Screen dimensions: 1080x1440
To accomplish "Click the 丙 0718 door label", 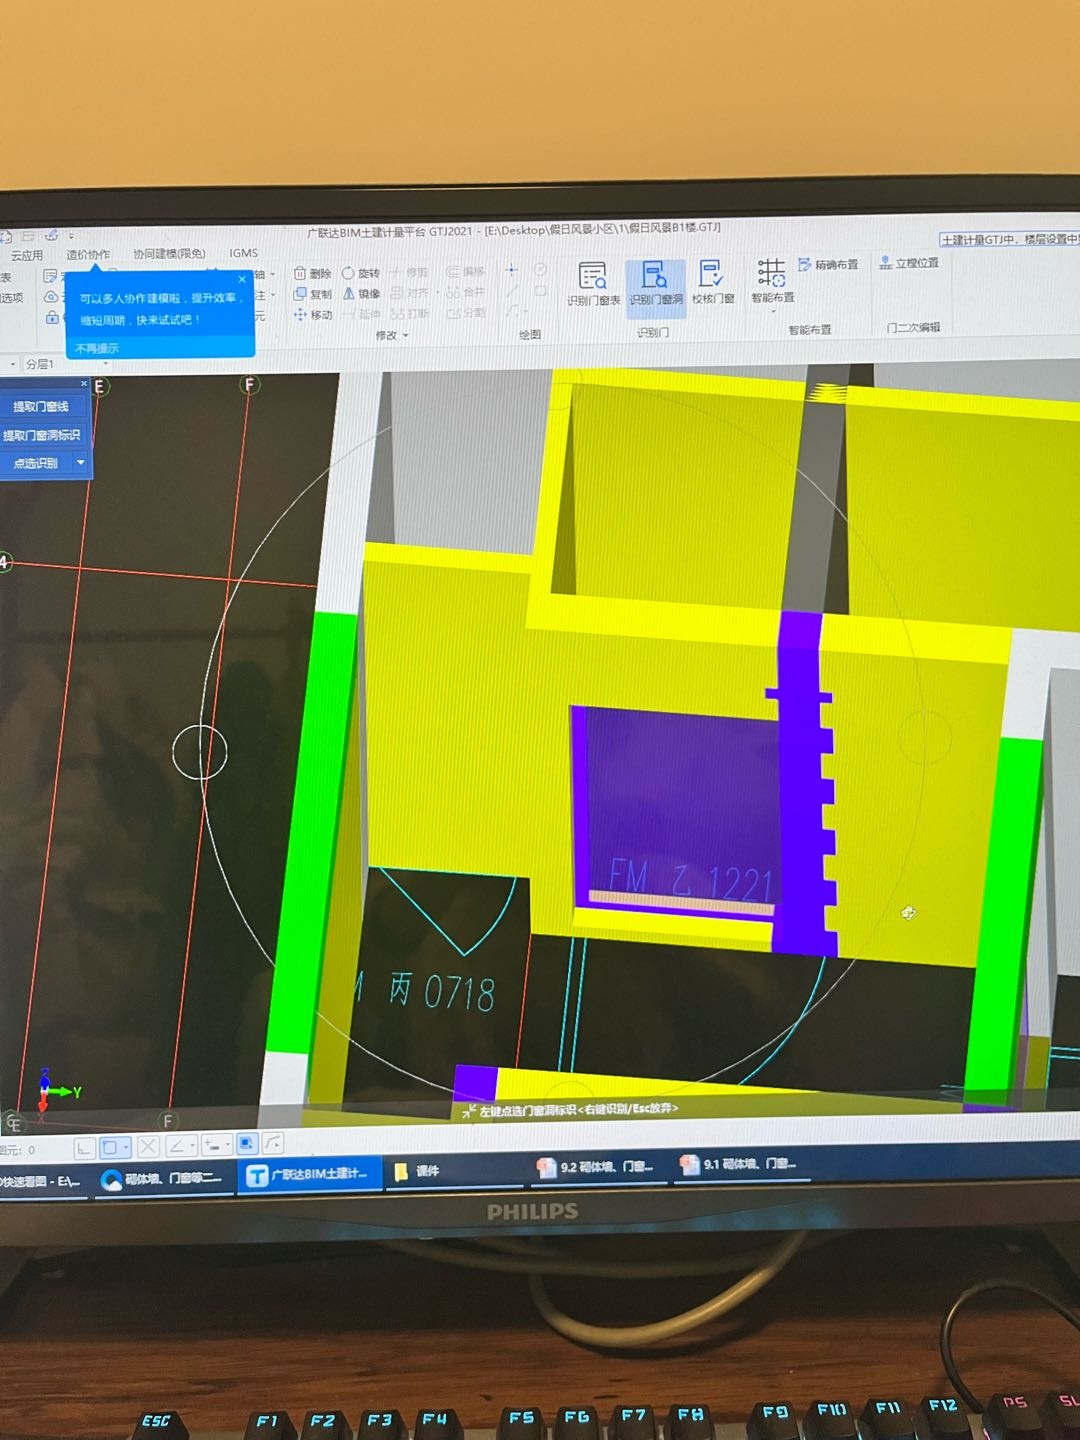I will pyautogui.click(x=441, y=991).
